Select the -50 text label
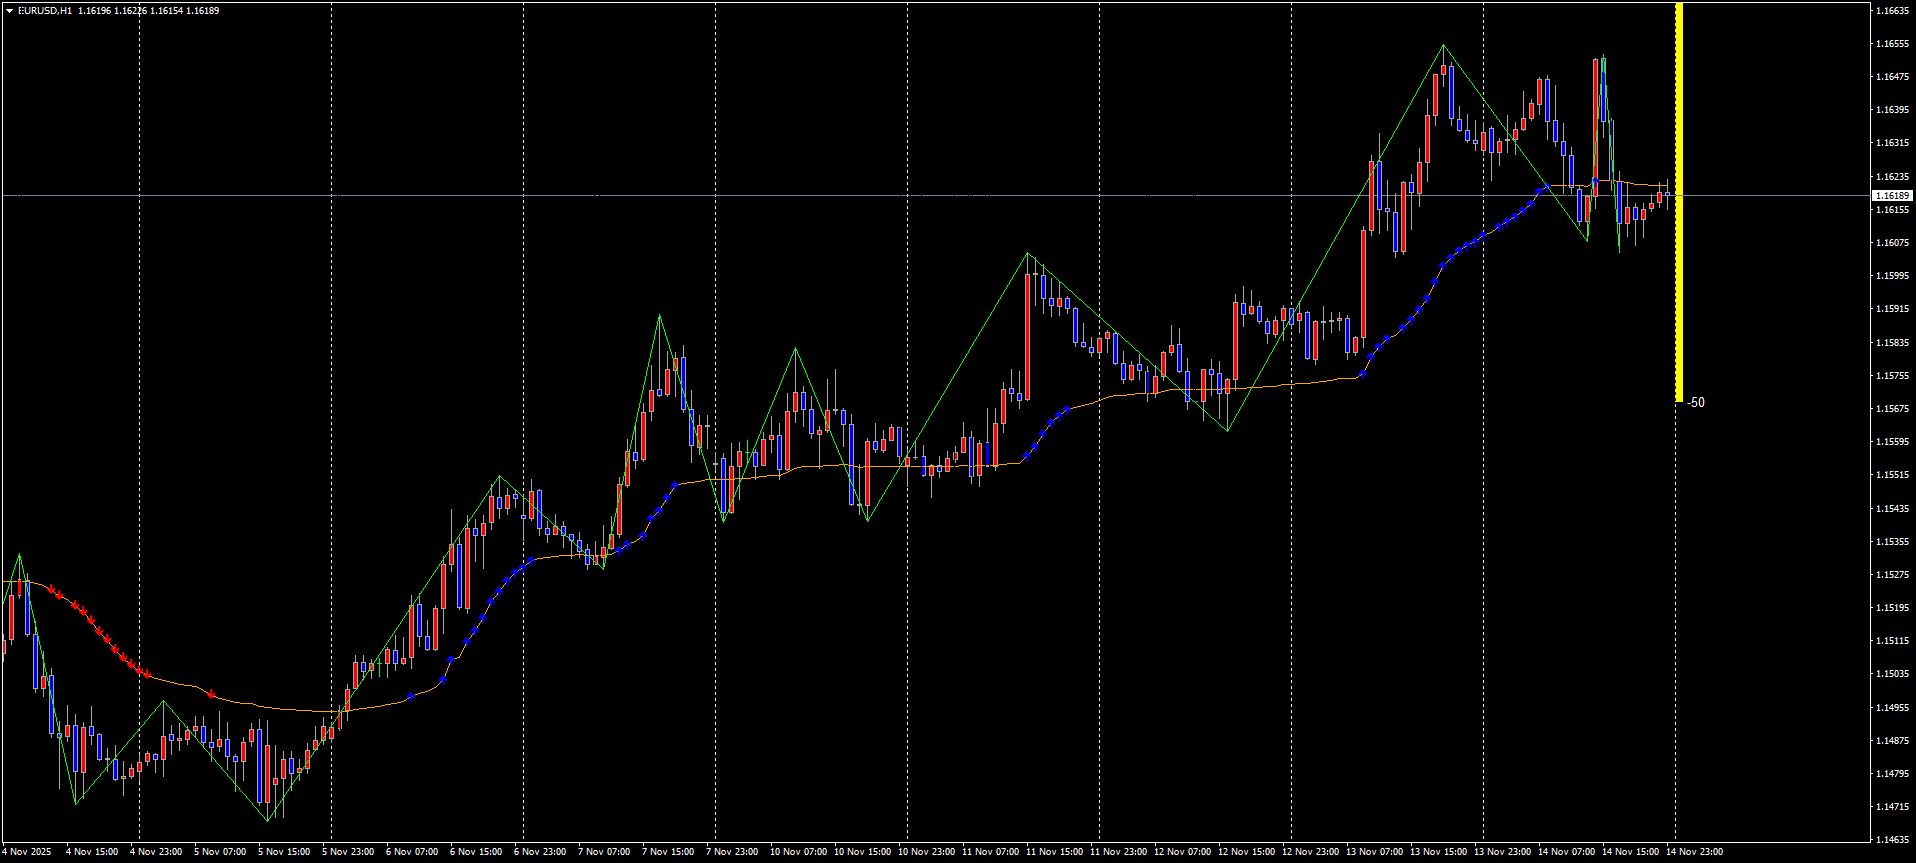 (1696, 403)
